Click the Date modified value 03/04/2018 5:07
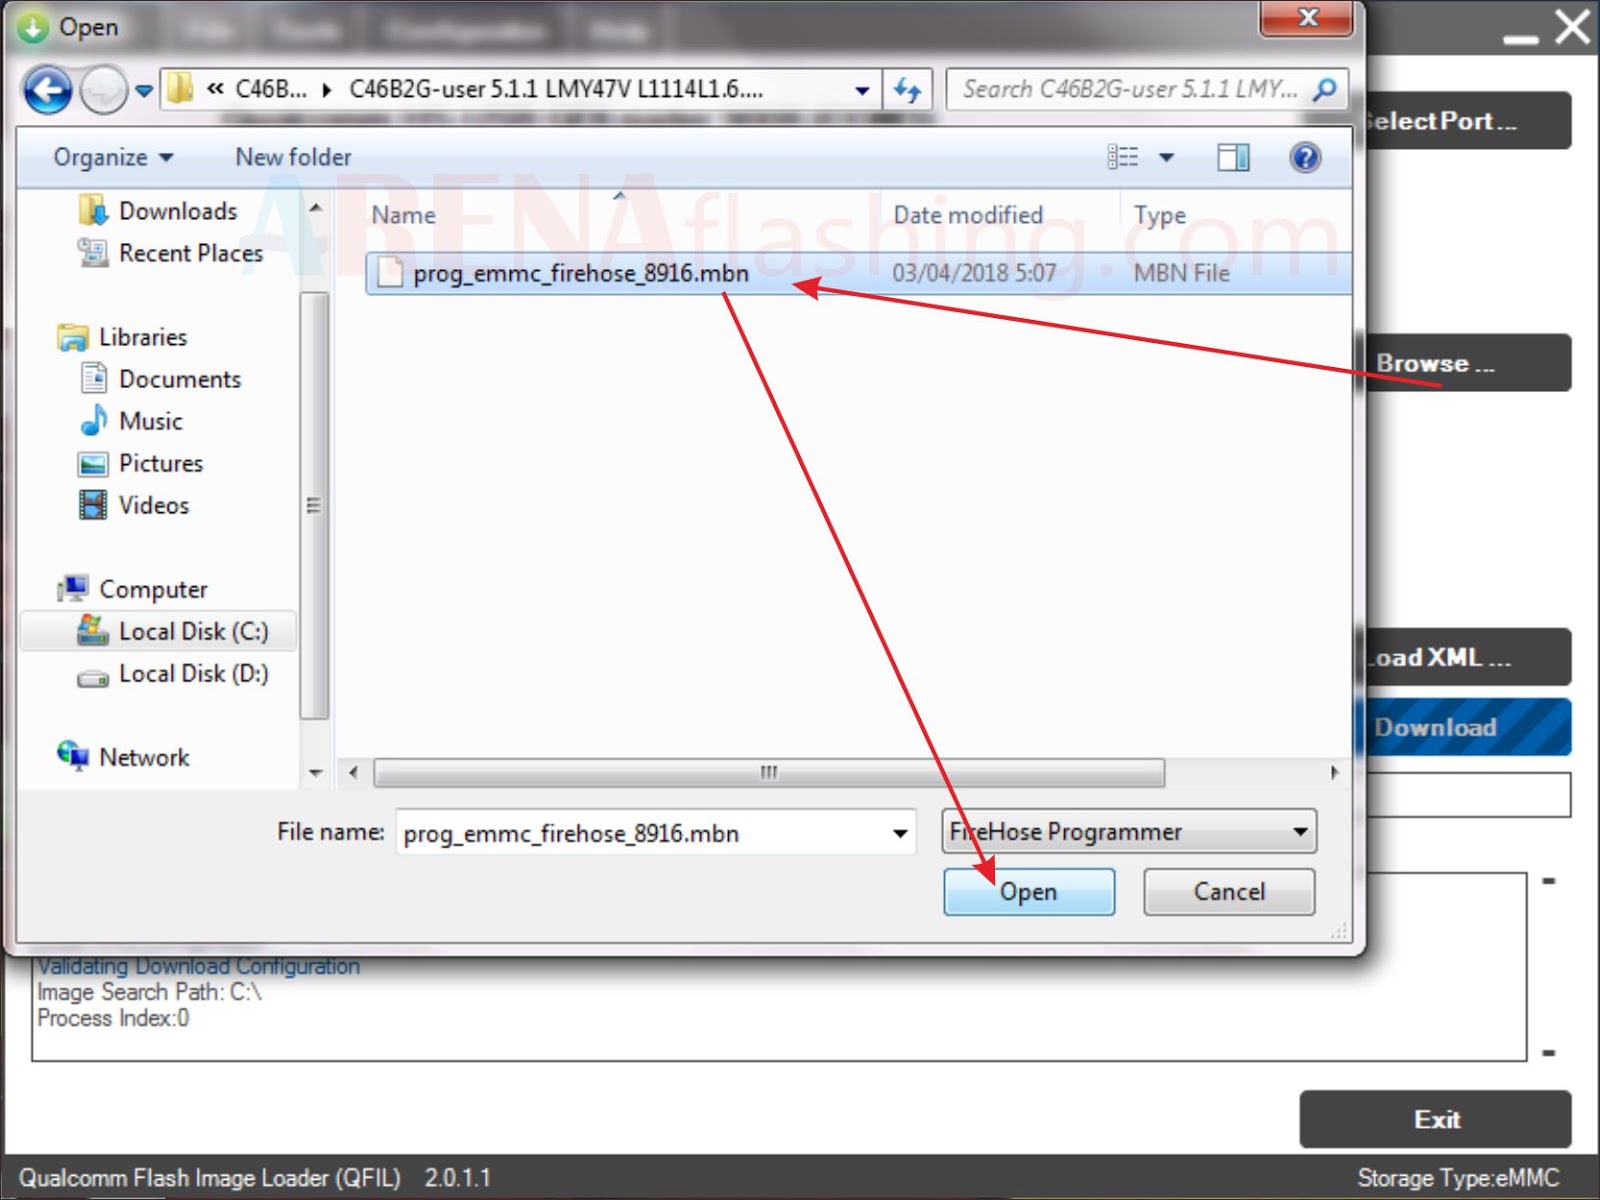Viewport: 1600px width, 1200px height. [x=974, y=273]
